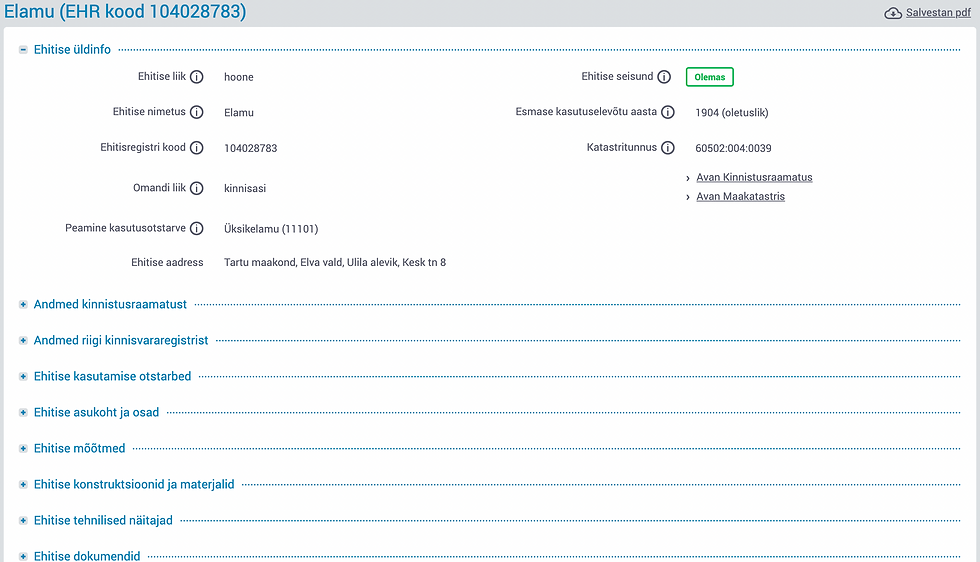
Task: Click address Tartu maakond, Elva vald text
Action: [335, 263]
